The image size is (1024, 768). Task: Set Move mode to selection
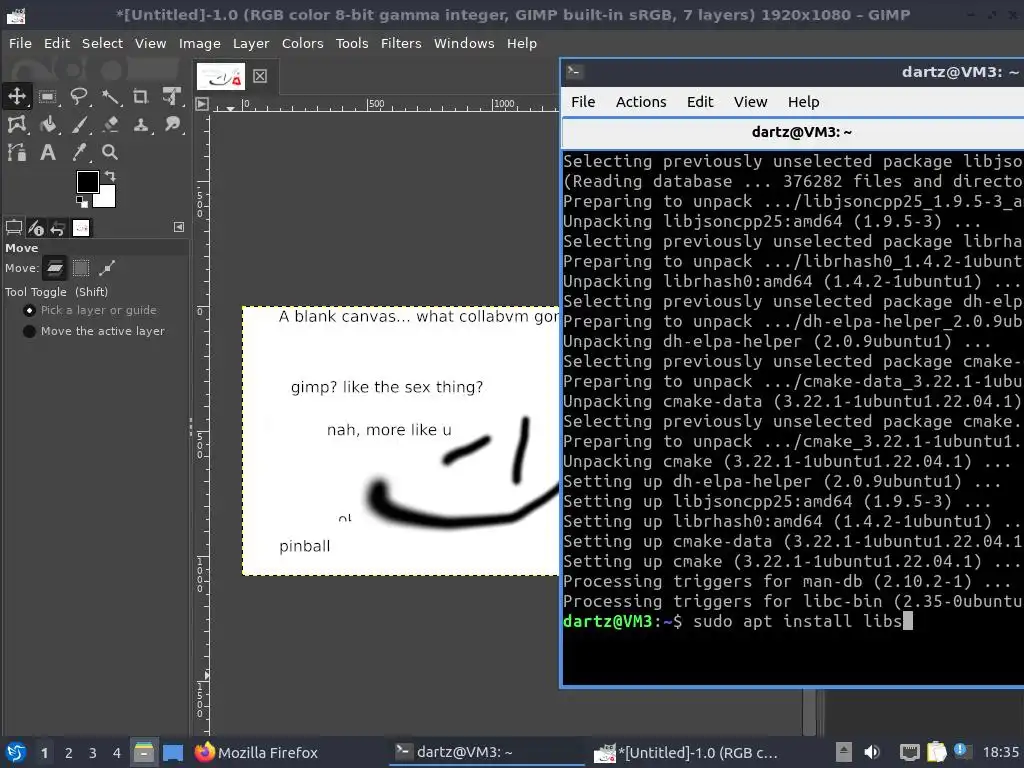[81, 268]
